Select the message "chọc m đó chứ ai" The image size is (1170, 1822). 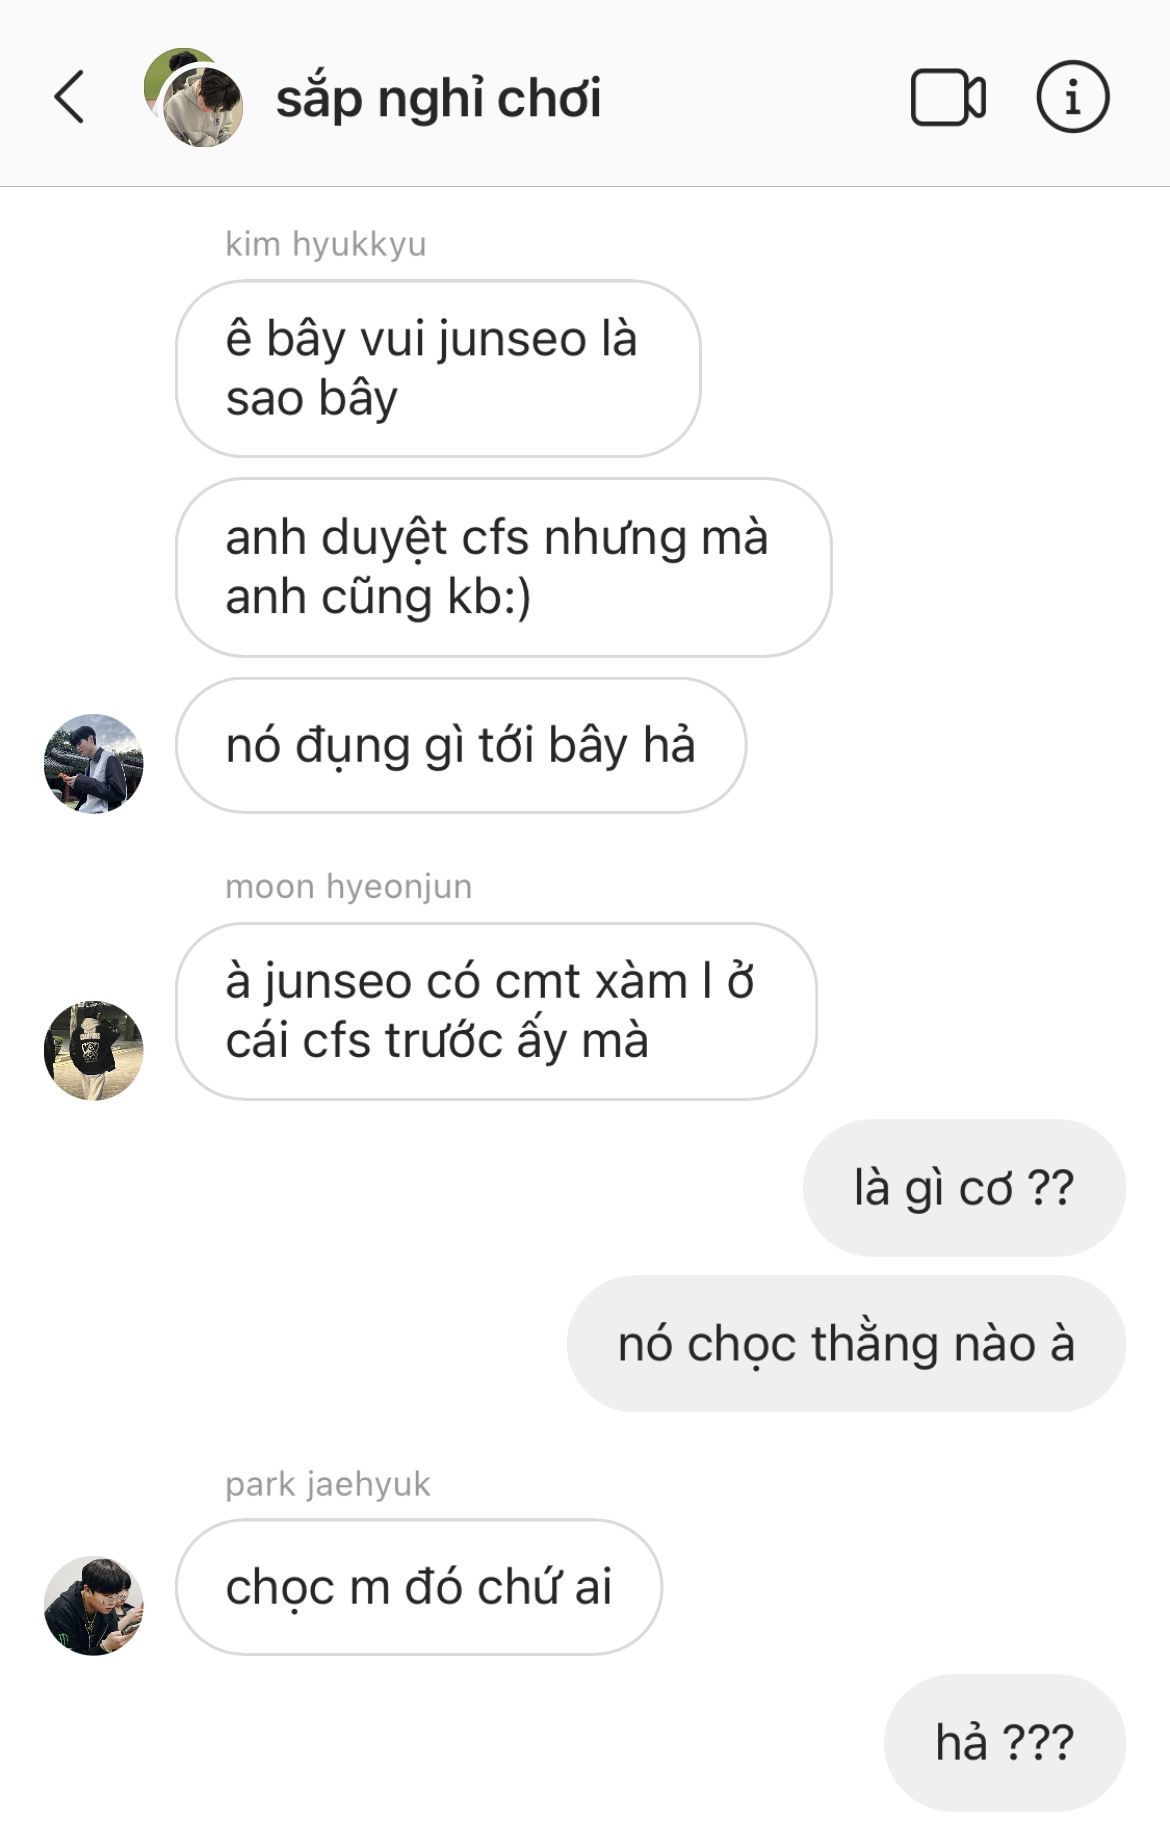[419, 1587]
